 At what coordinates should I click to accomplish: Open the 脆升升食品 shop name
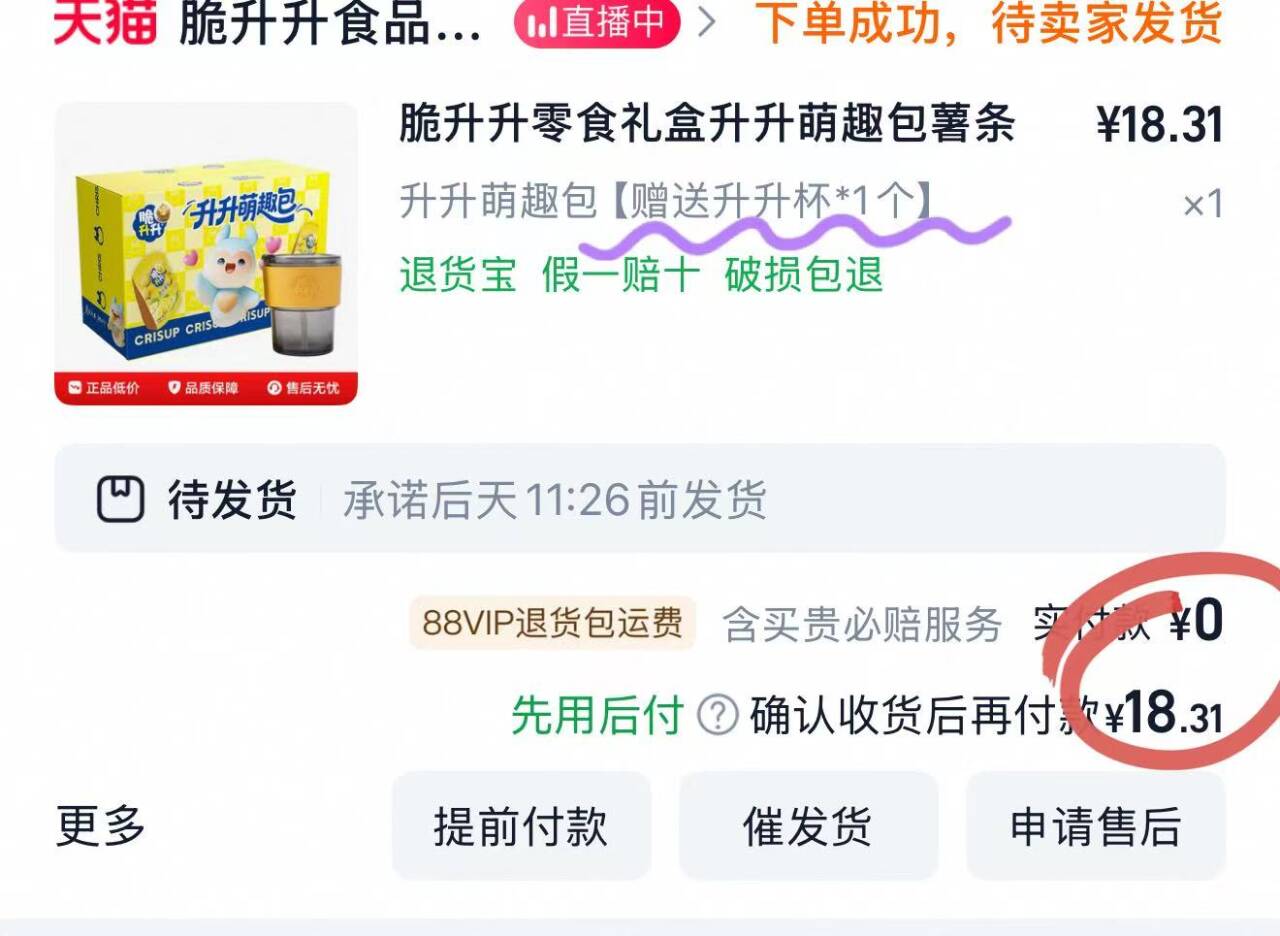point(329,24)
